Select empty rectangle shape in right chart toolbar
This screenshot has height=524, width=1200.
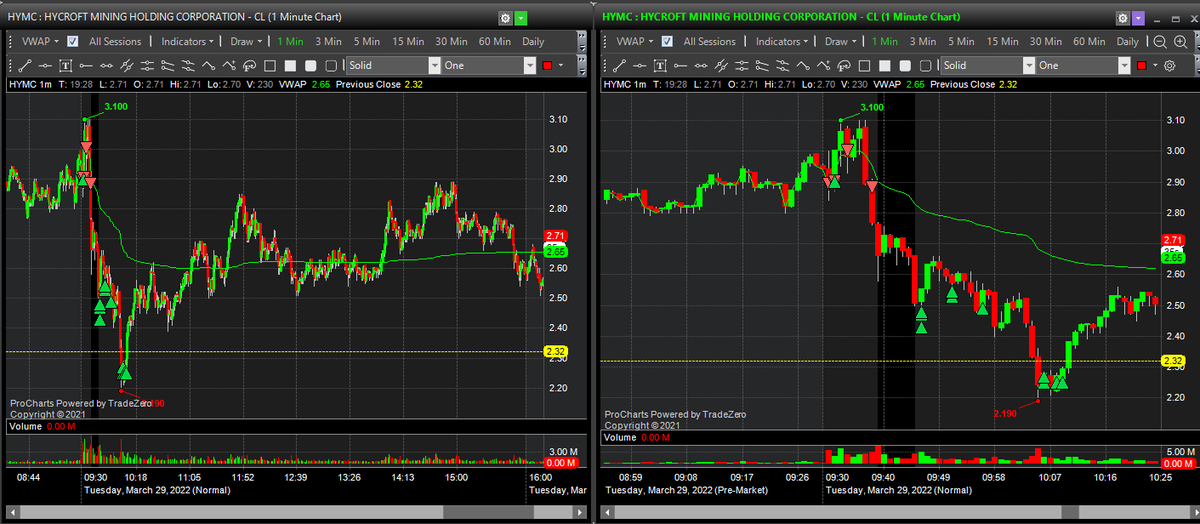coord(864,65)
